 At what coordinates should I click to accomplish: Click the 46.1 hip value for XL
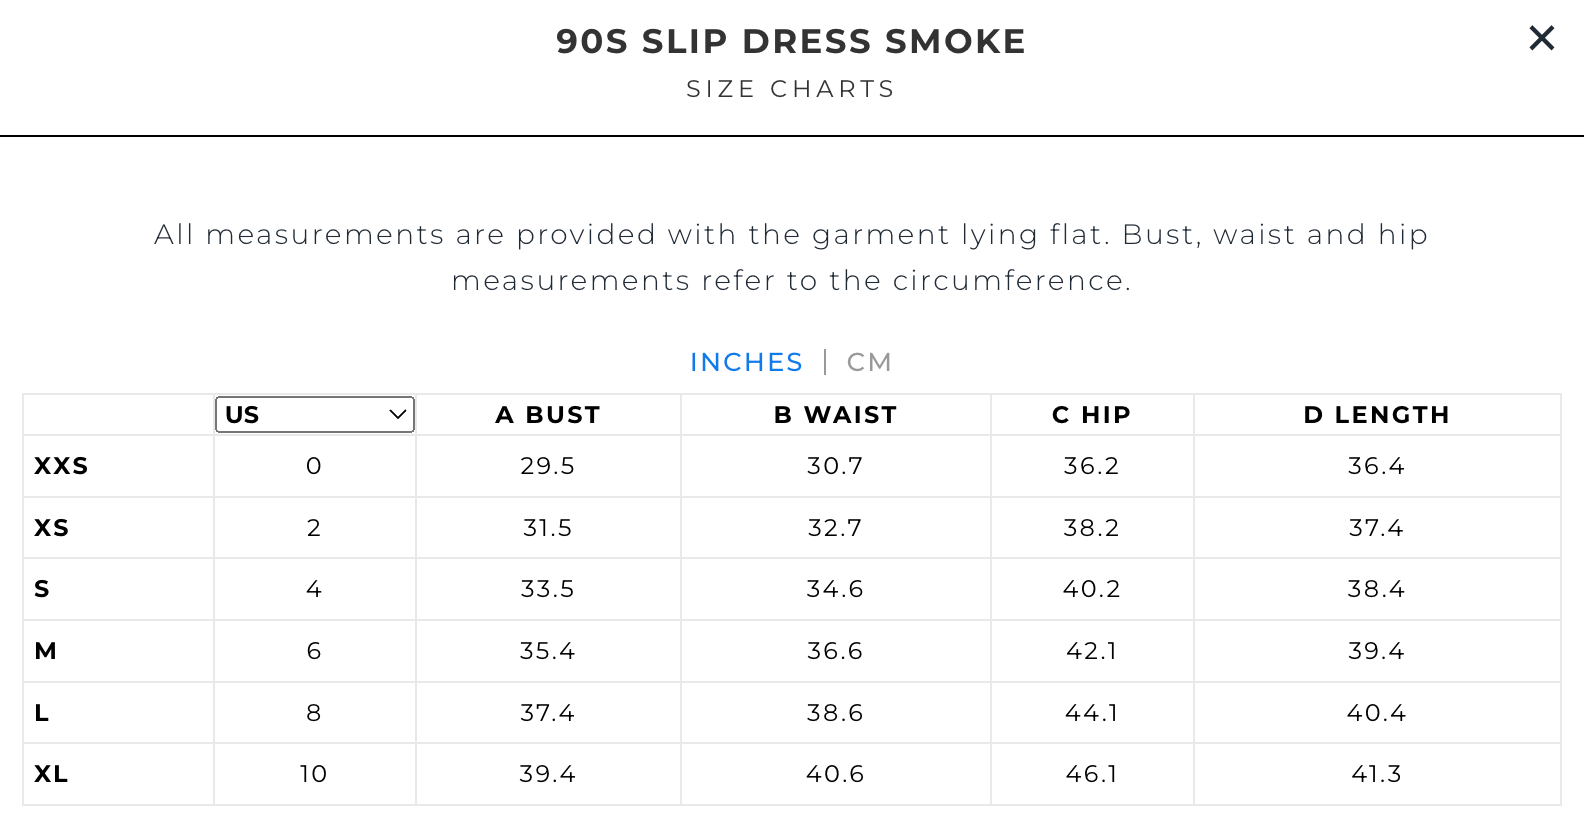(1091, 774)
